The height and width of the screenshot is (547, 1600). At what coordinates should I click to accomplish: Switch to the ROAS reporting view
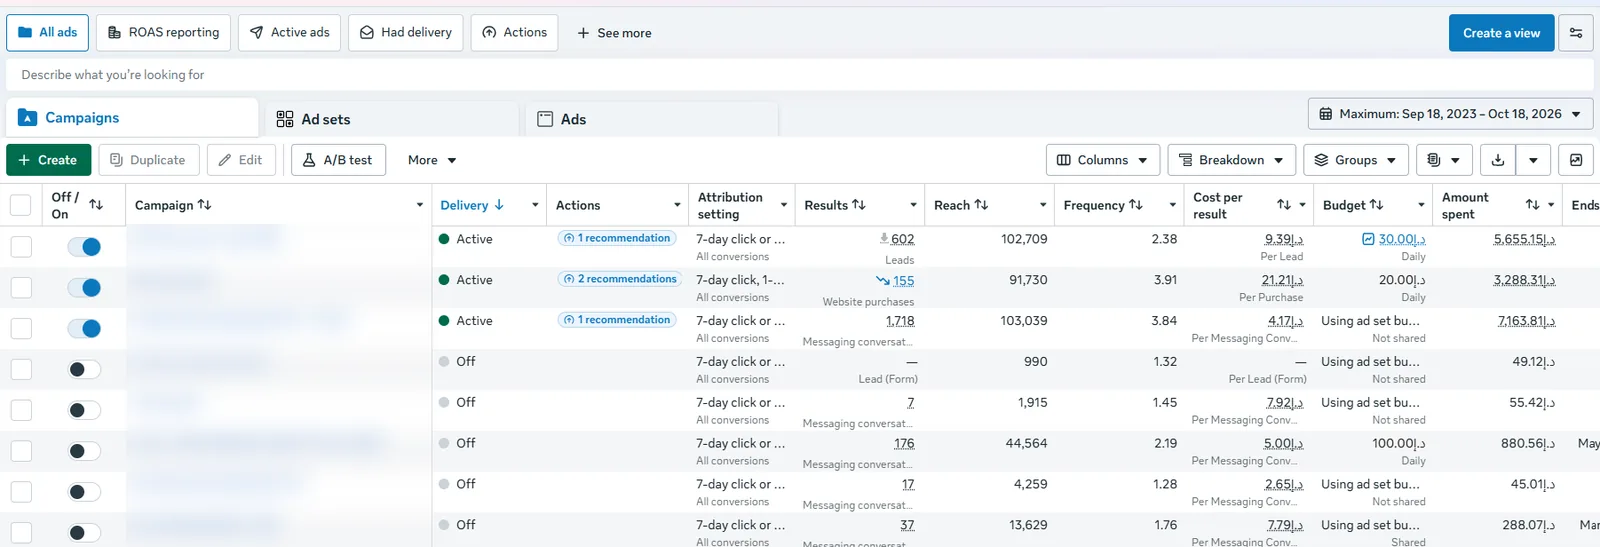click(x=164, y=33)
